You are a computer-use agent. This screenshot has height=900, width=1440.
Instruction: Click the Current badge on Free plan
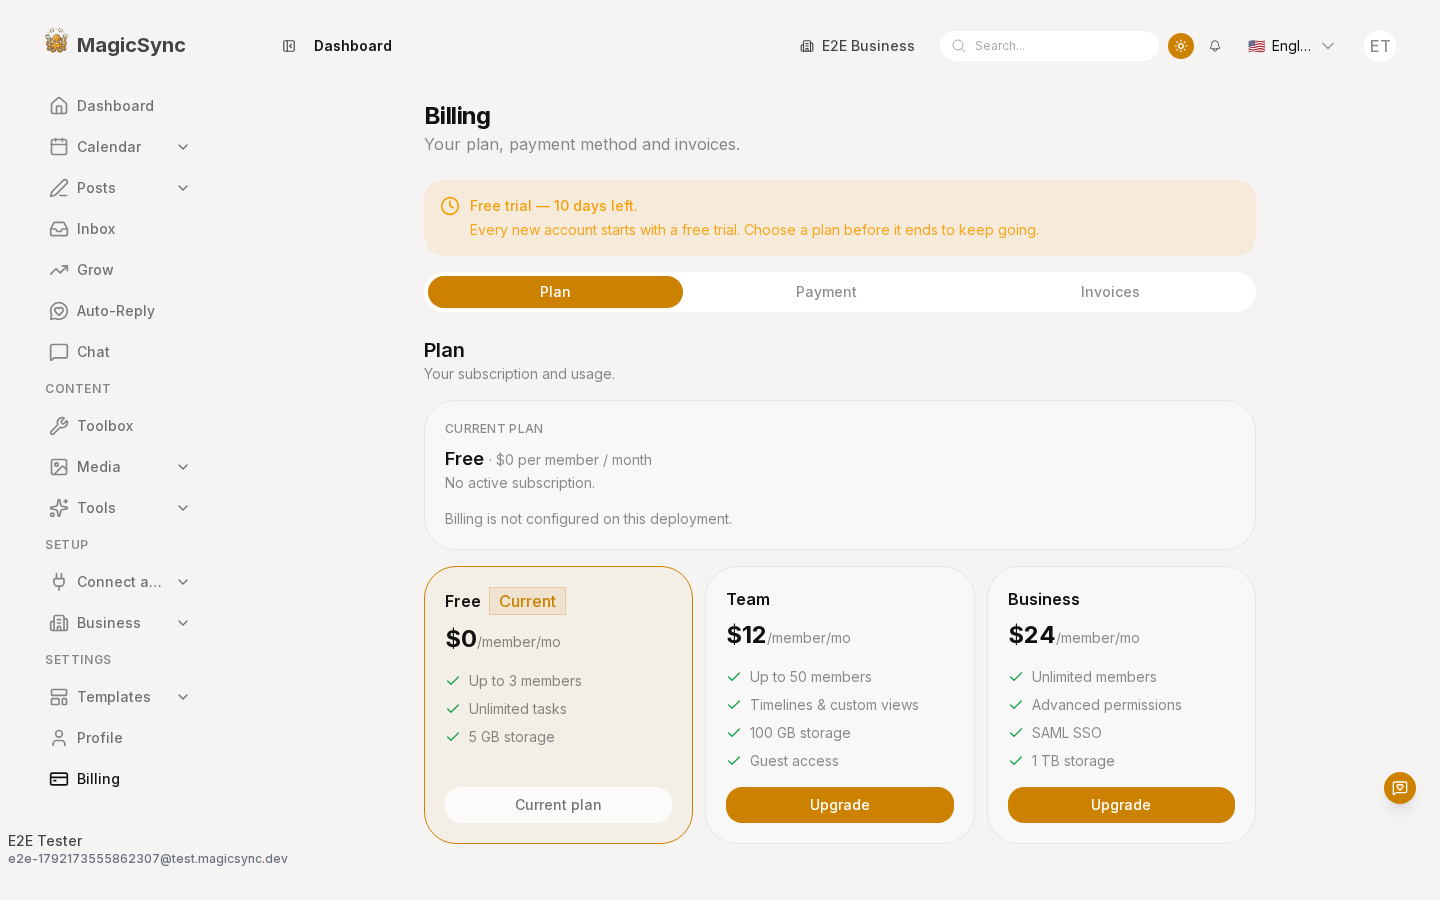pyautogui.click(x=527, y=601)
